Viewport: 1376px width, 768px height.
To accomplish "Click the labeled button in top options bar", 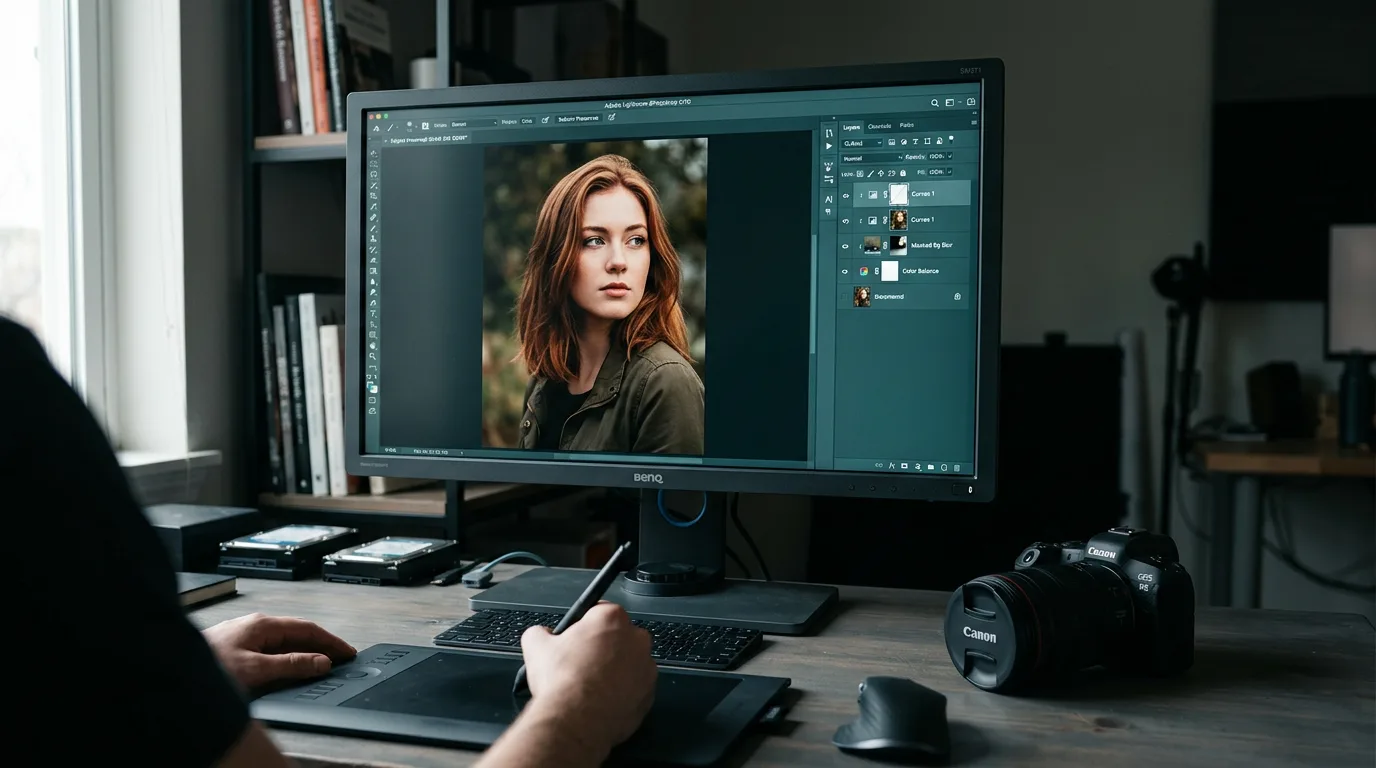I will click(579, 118).
